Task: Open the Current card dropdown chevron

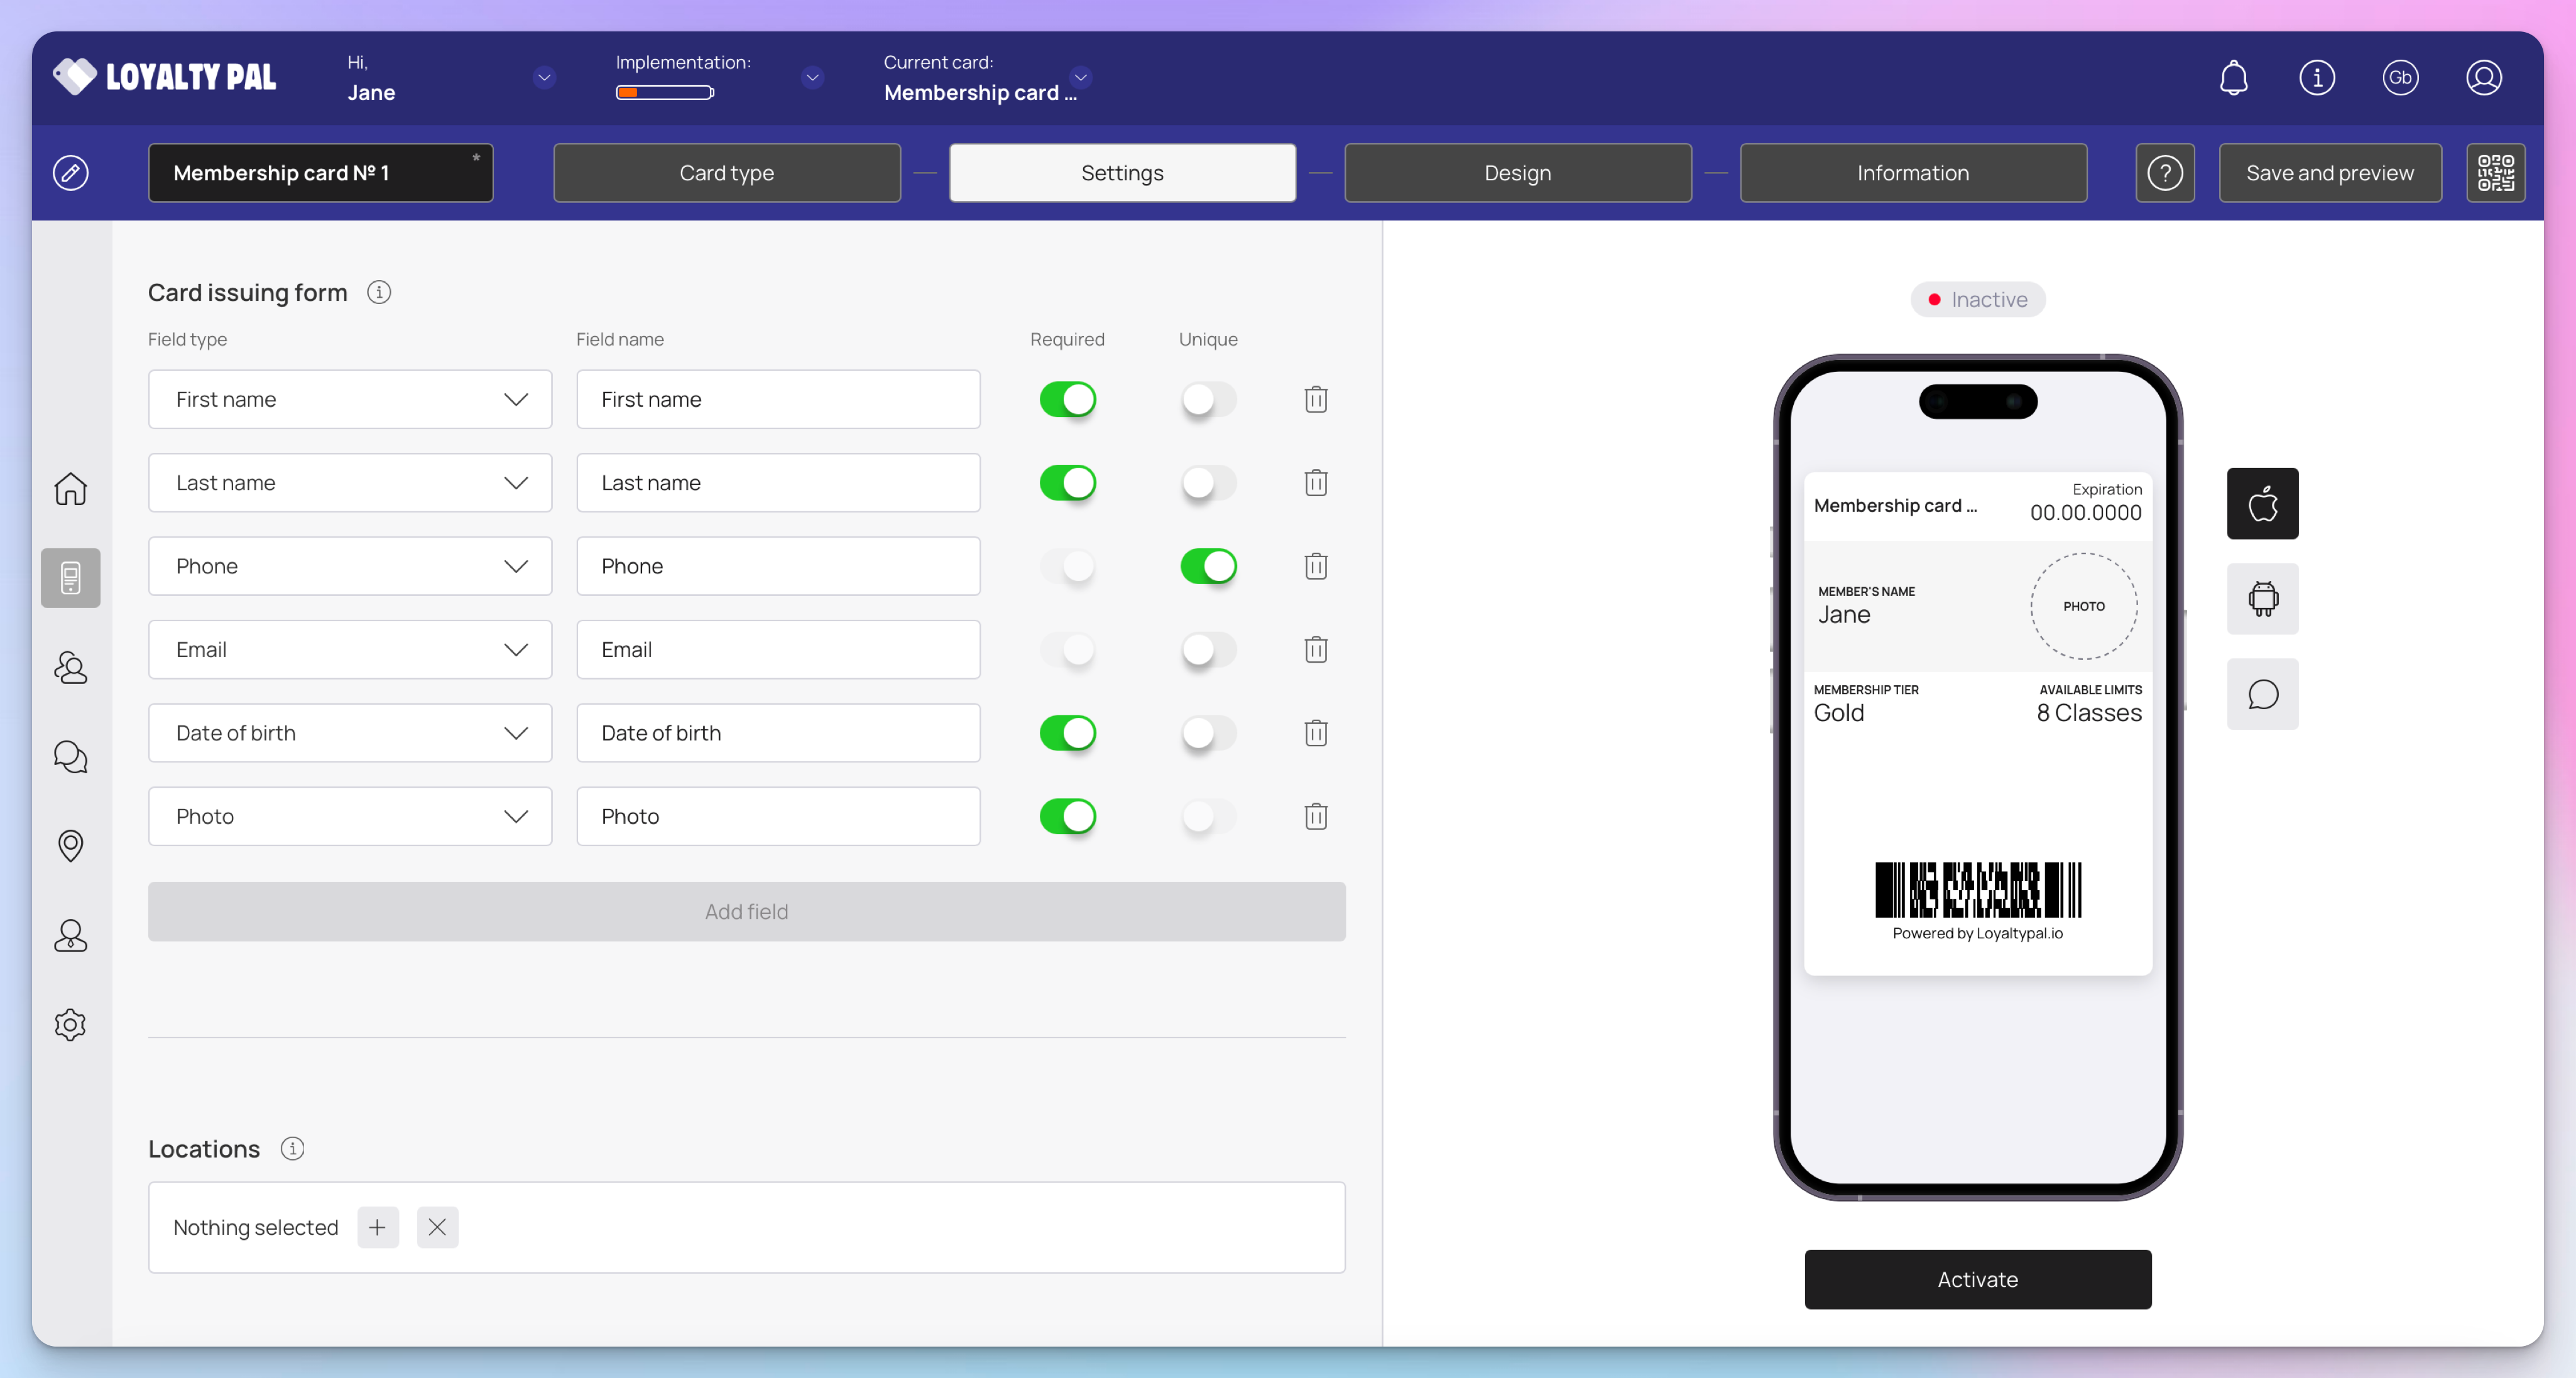Action: (x=1080, y=78)
